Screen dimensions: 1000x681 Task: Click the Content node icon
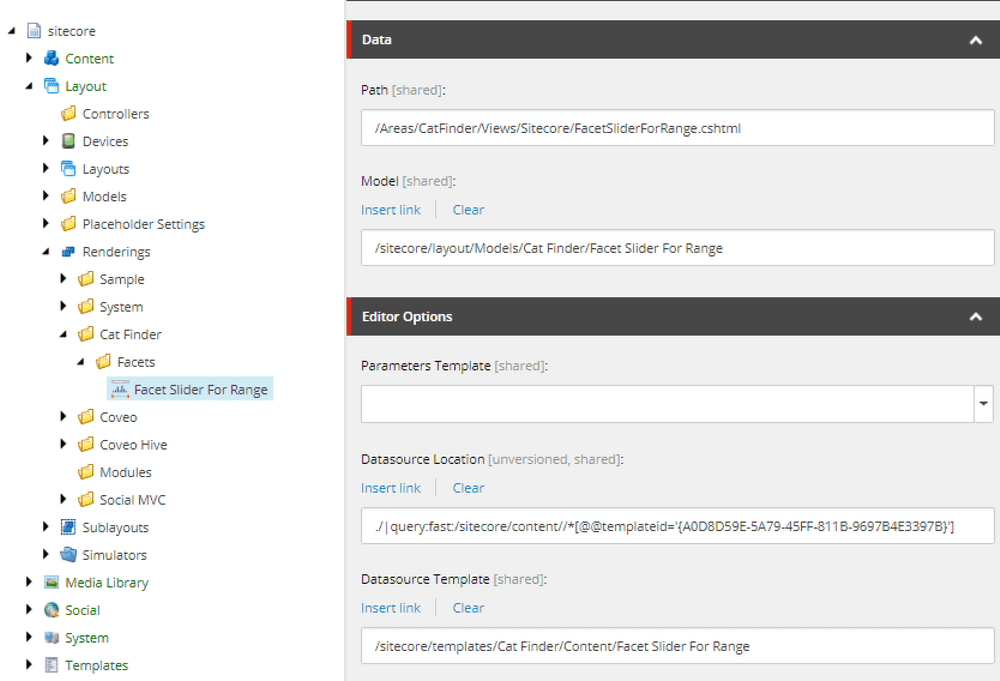click(52, 58)
